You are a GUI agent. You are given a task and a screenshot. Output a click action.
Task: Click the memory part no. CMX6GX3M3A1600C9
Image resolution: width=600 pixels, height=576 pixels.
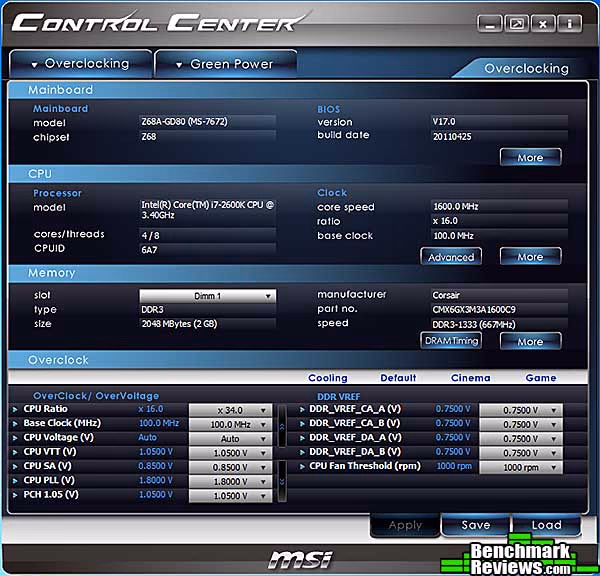(499, 309)
